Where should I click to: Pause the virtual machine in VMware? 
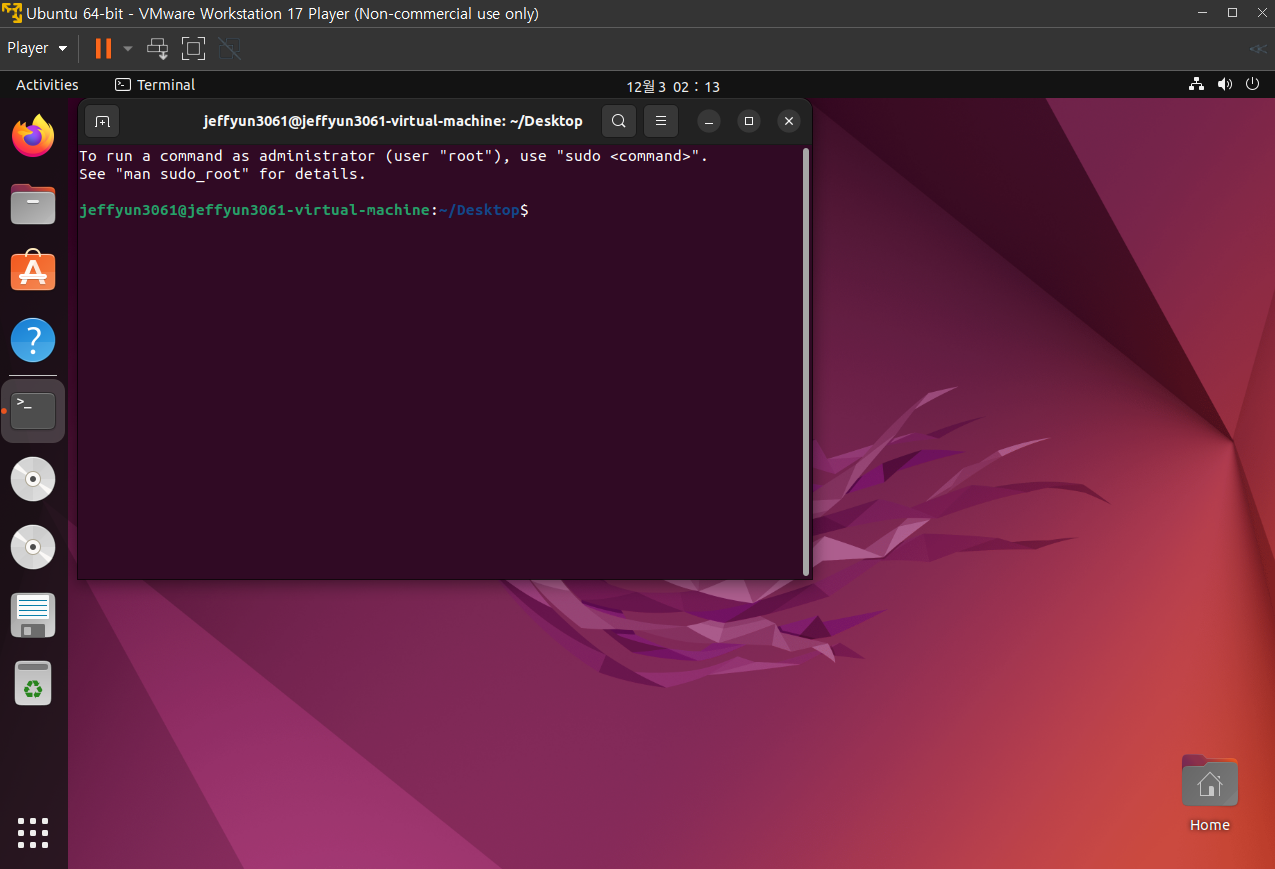point(103,48)
